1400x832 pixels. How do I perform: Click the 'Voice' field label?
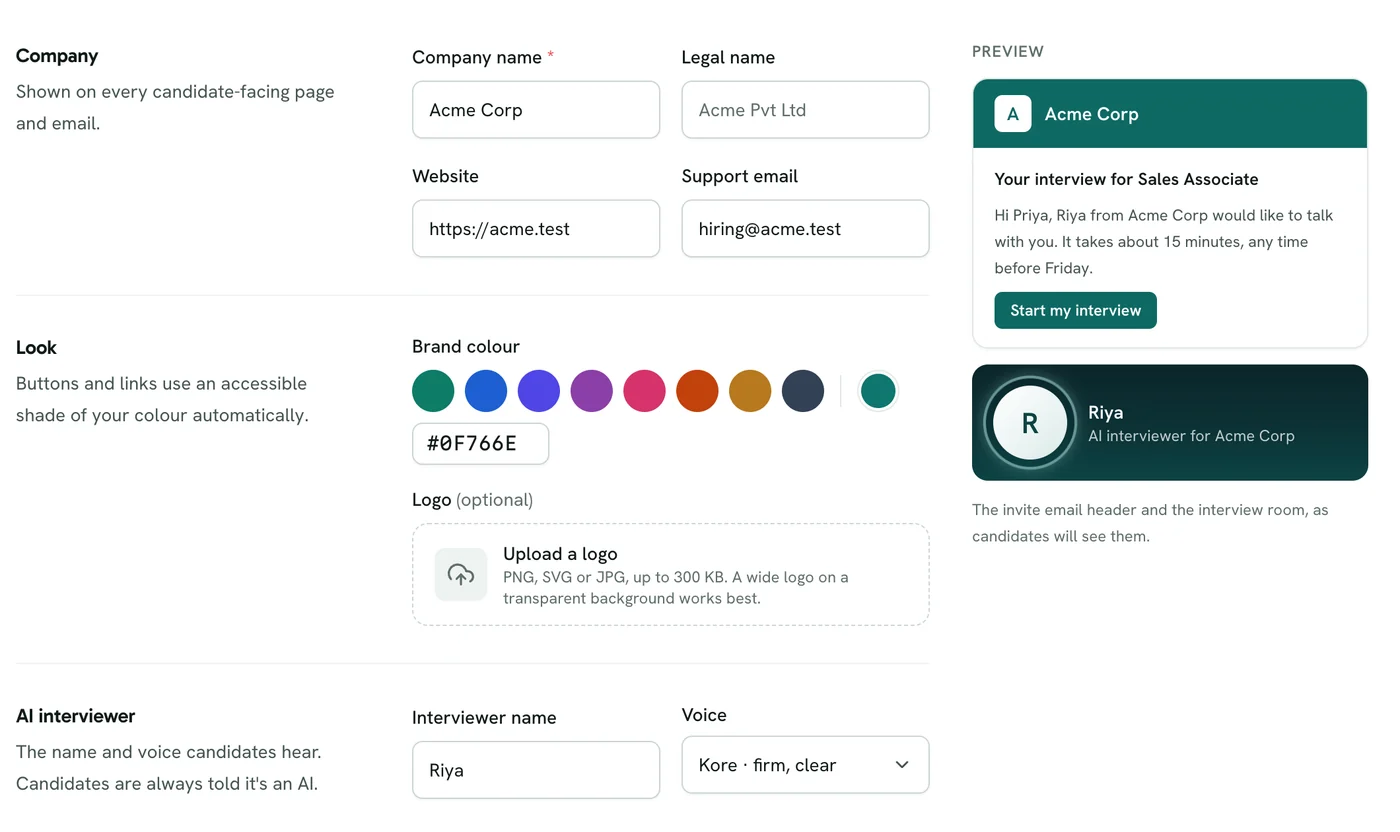(x=704, y=715)
